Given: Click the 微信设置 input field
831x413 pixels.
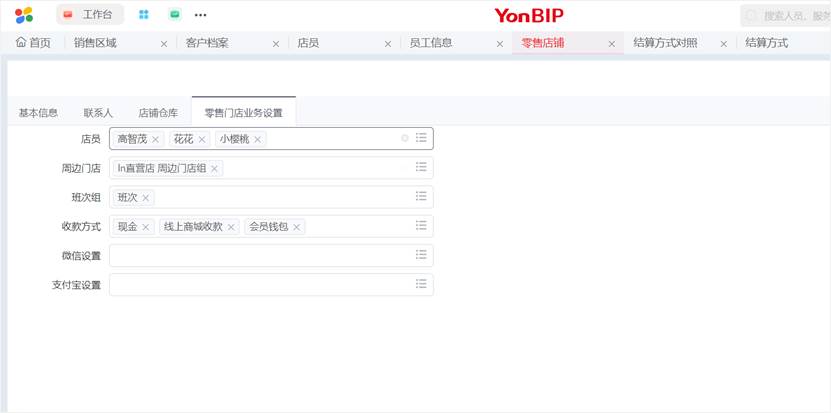Looking at the screenshot, I should 260,255.
